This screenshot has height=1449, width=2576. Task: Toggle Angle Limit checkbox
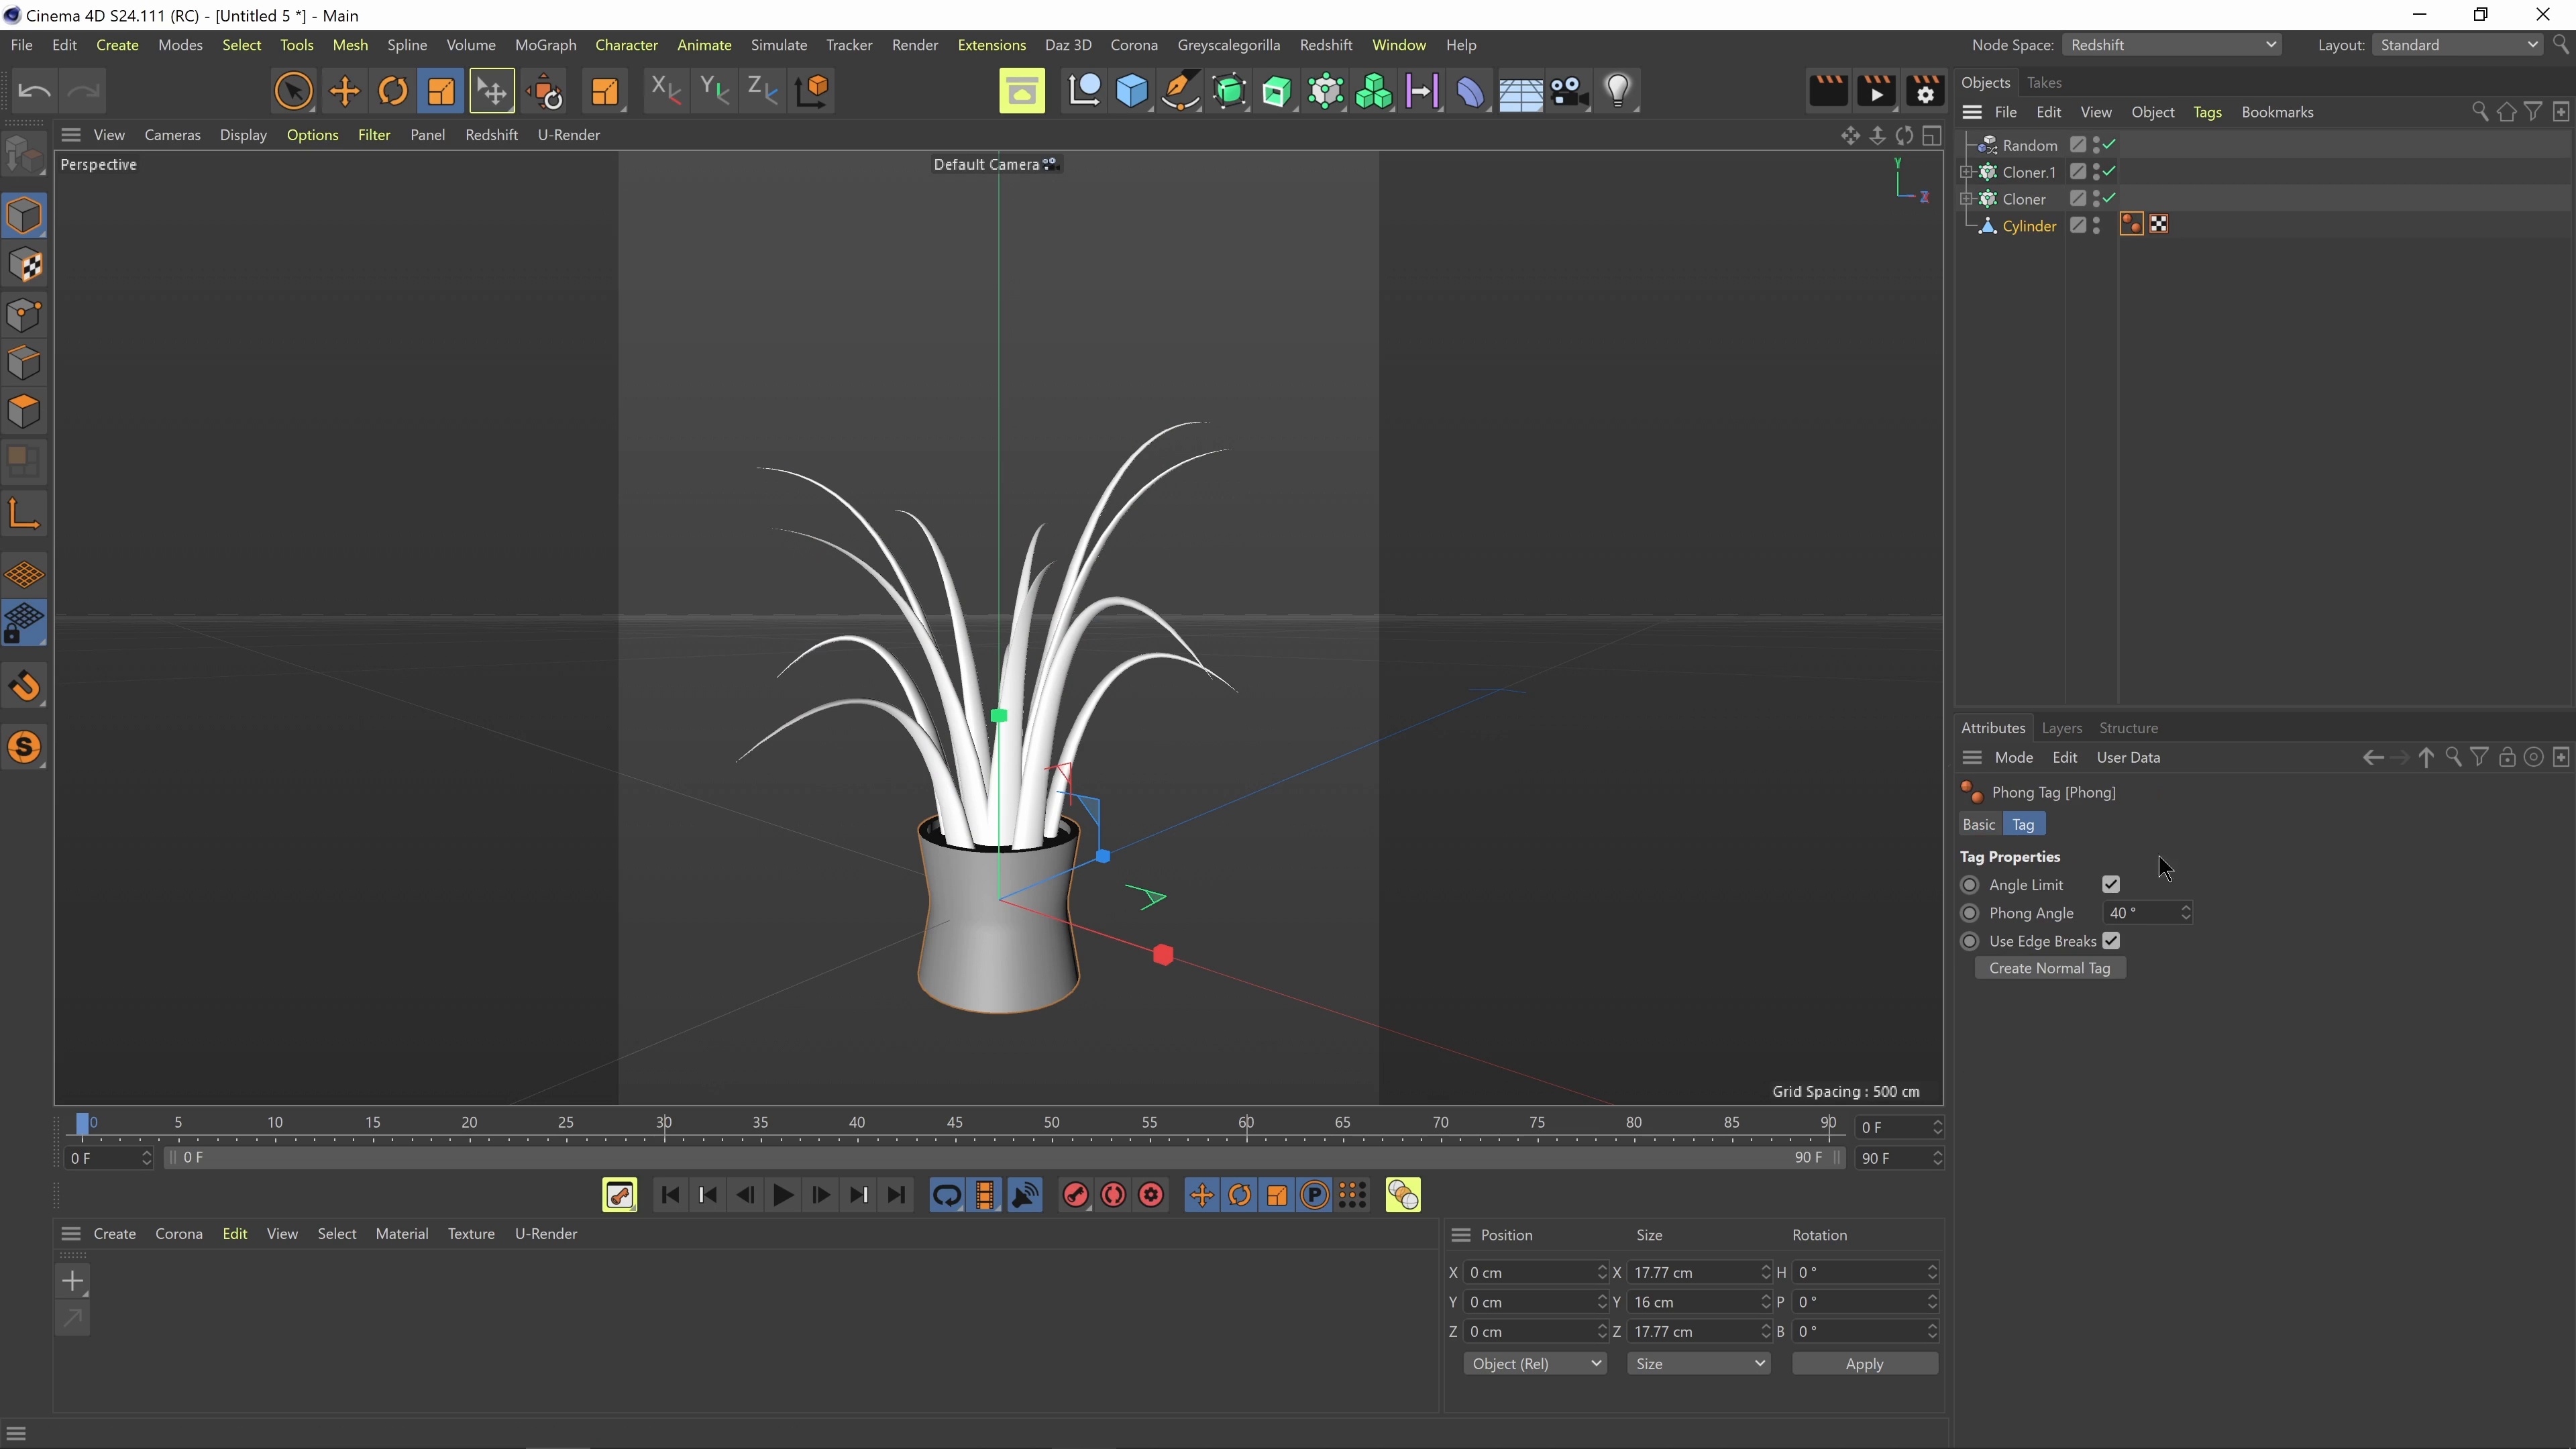click(2111, 885)
